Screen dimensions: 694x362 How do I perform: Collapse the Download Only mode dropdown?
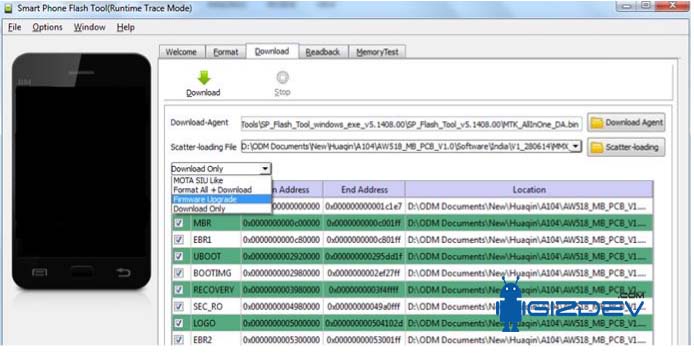click(265, 169)
